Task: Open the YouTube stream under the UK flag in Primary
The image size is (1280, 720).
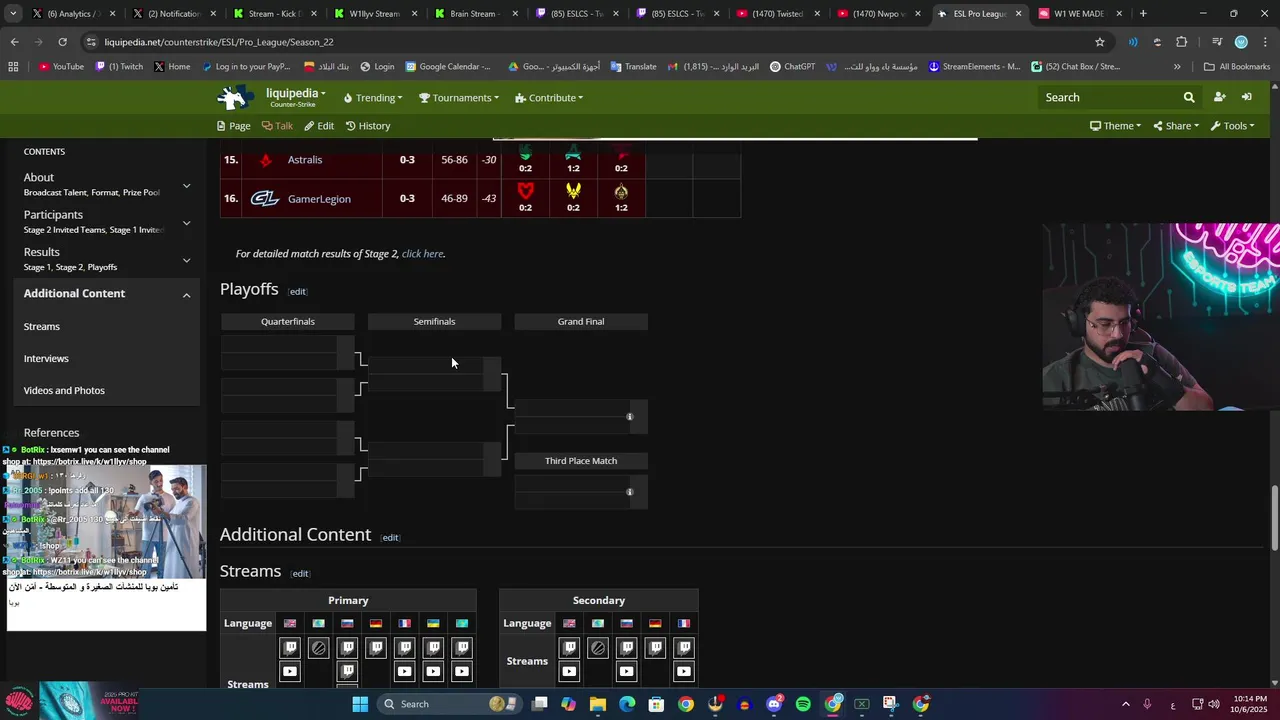Action: tap(290, 671)
